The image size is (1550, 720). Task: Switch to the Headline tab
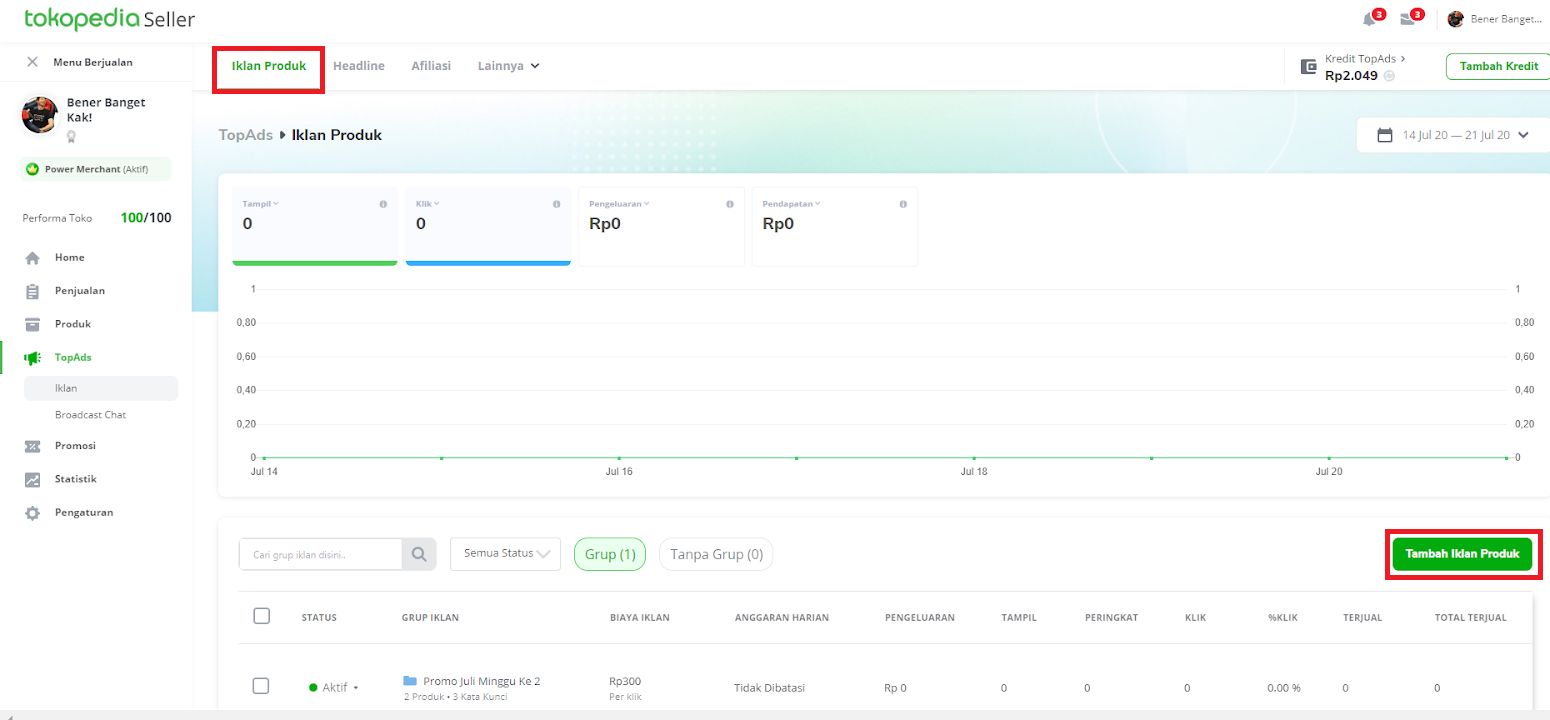pyautogui.click(x=359, y=66)
